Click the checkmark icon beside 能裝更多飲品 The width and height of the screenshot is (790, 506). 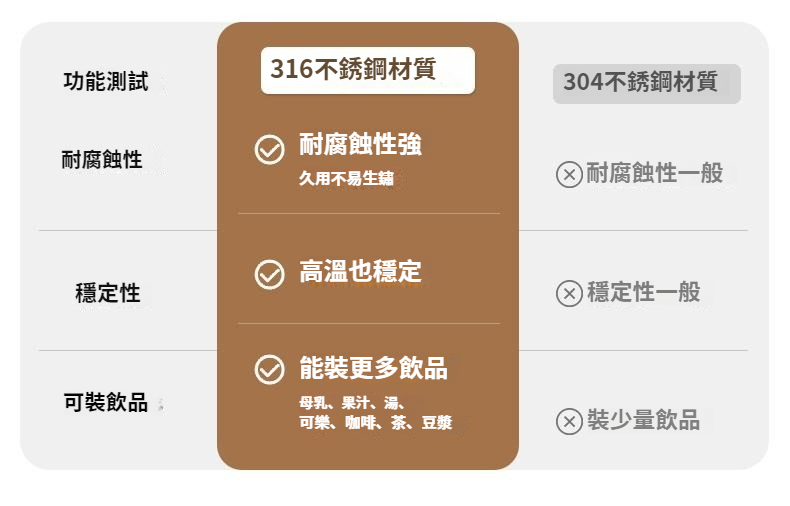pyautogui.click(x=270, y=369)
